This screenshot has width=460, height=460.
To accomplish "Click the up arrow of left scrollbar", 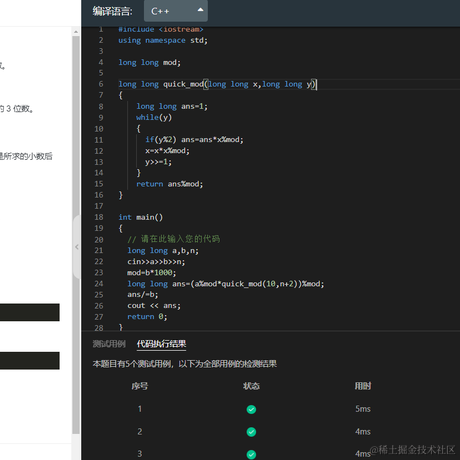I will coord(76,32).
